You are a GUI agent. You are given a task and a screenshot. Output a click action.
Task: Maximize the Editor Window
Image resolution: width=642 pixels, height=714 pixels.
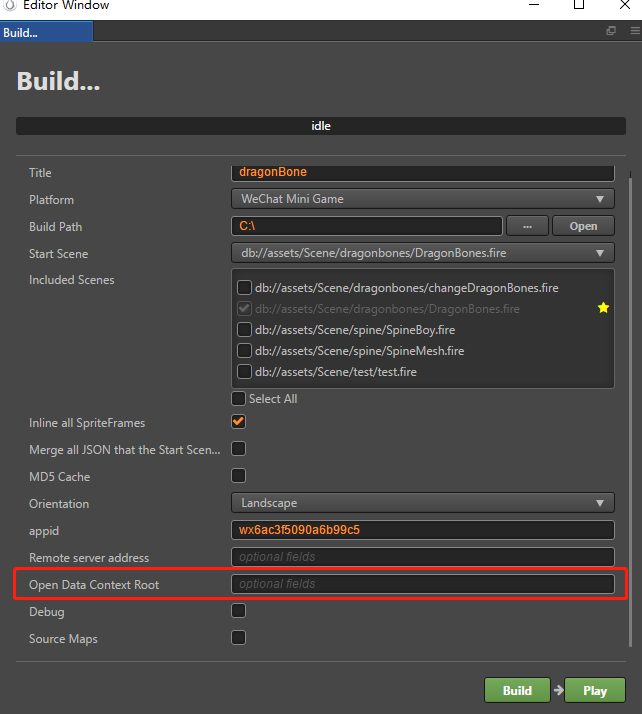(x=579, y=6)
